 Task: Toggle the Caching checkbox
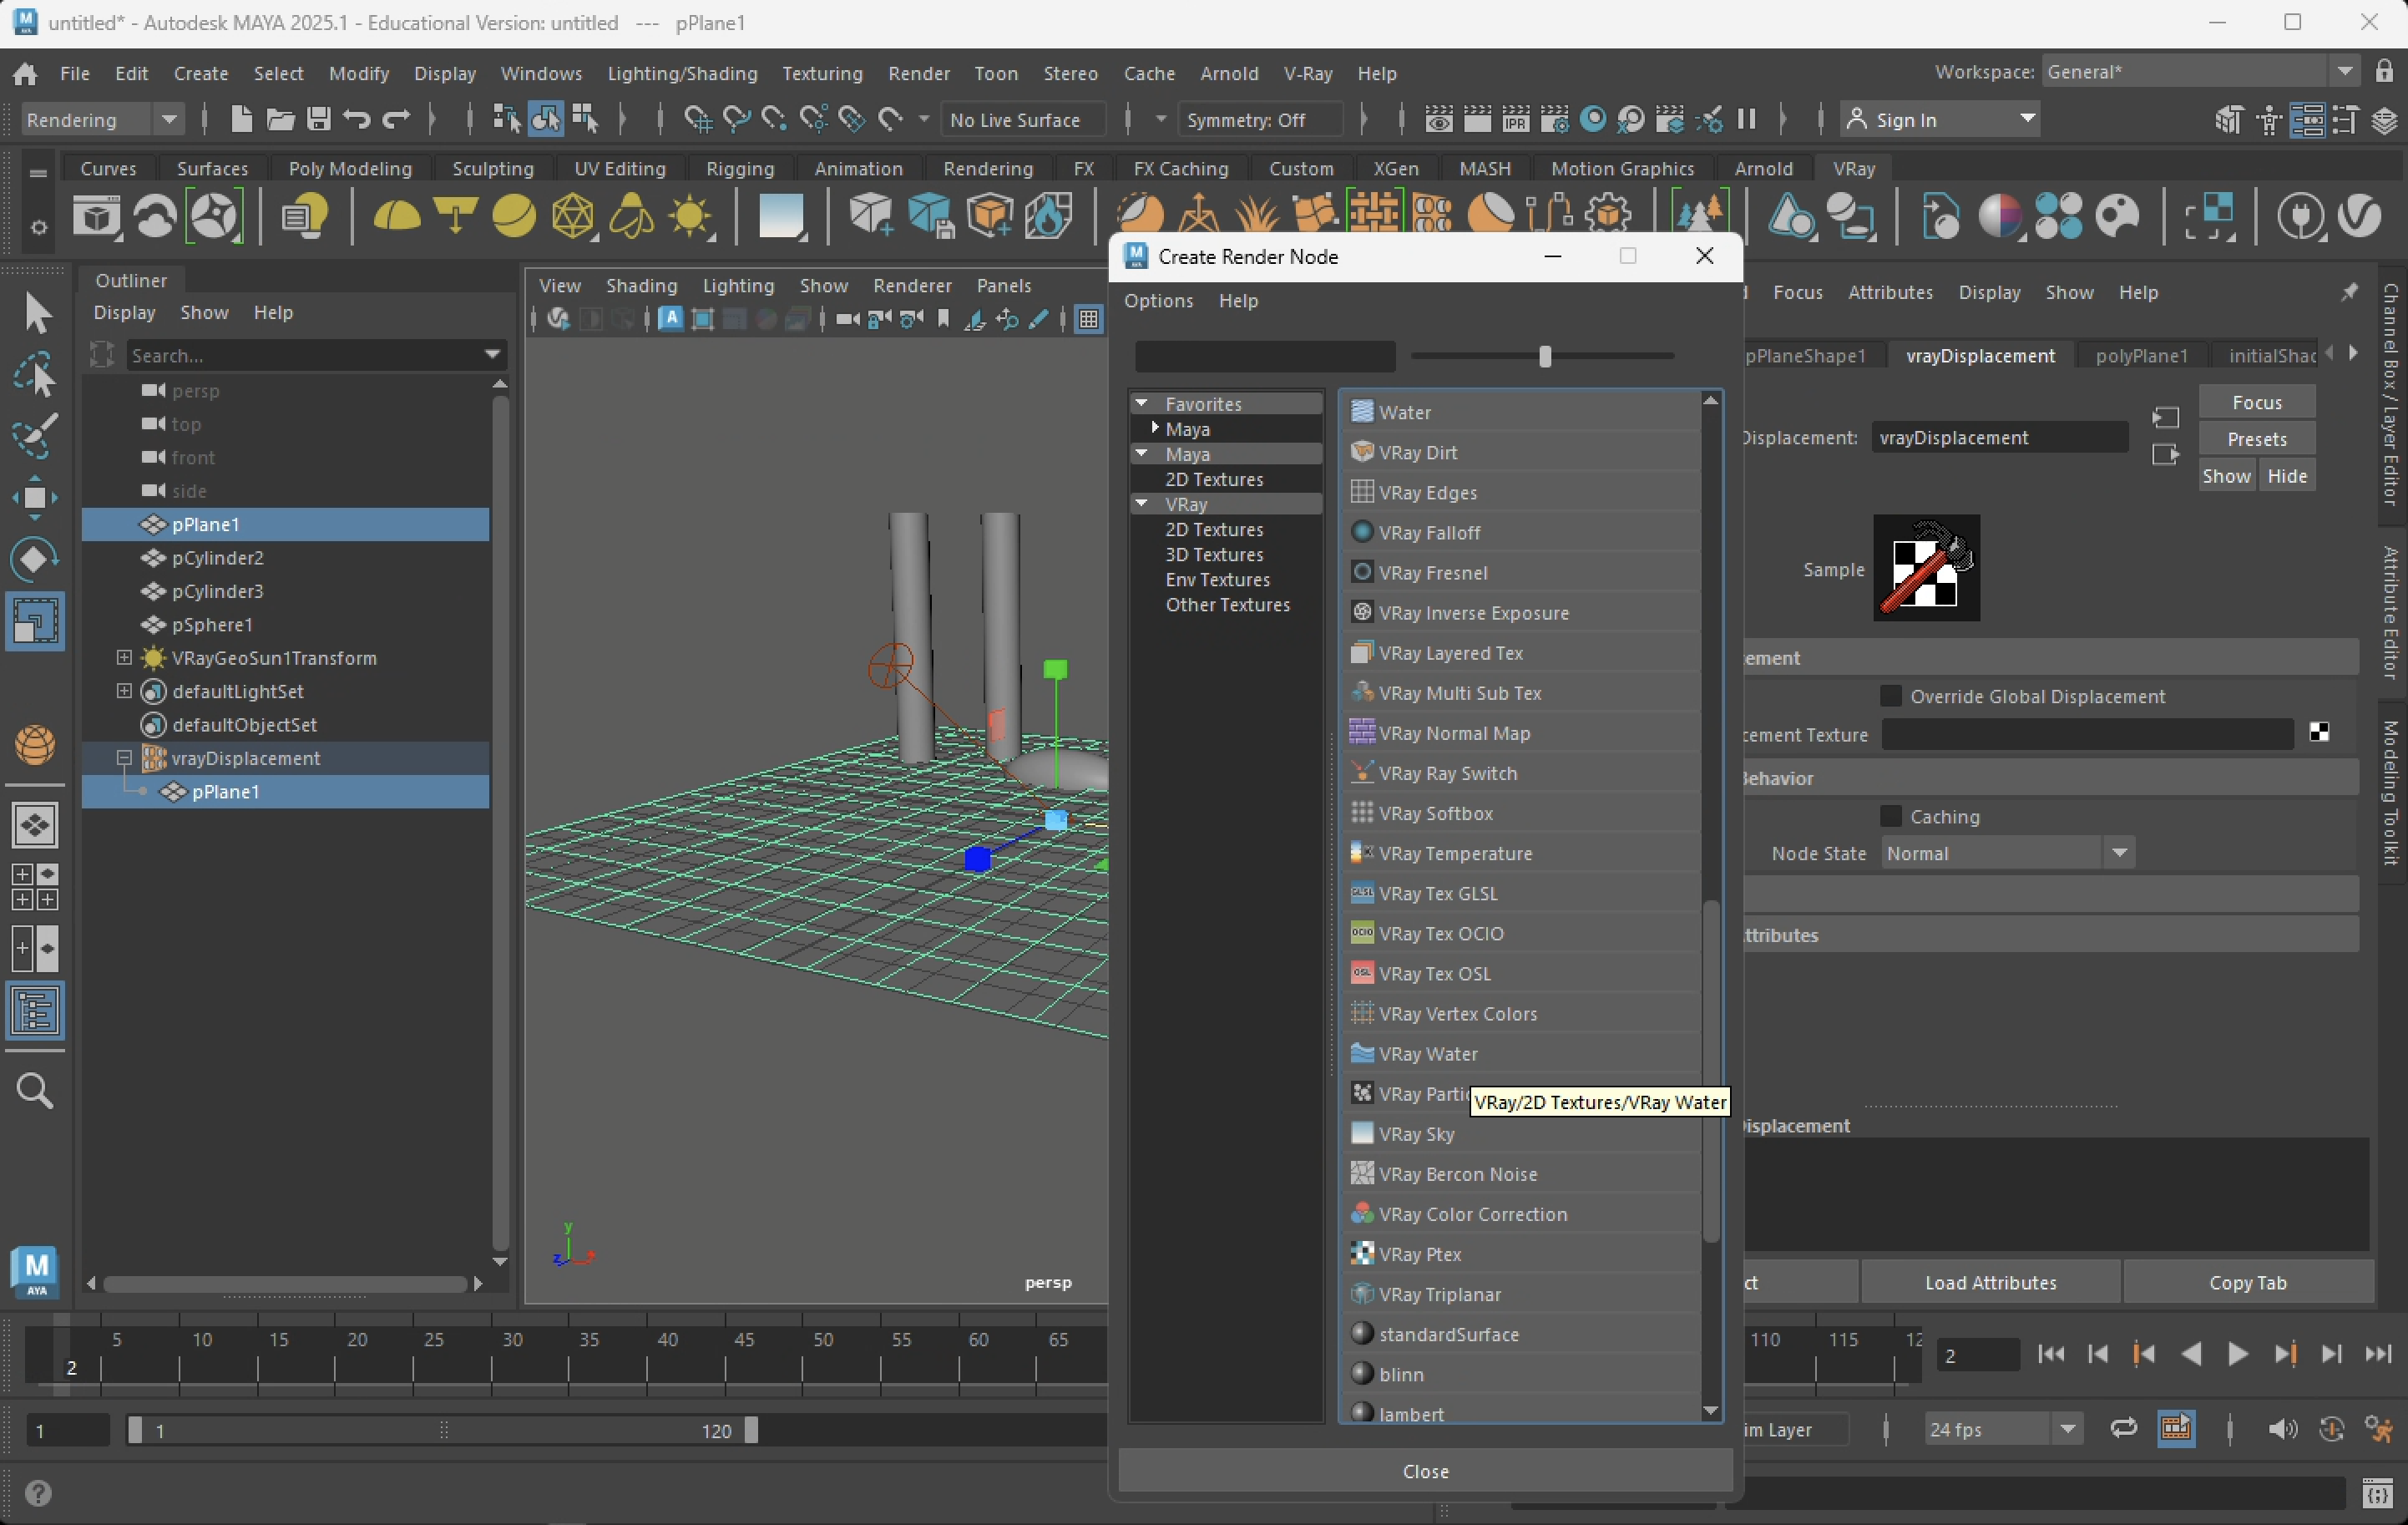[1890, 816]
